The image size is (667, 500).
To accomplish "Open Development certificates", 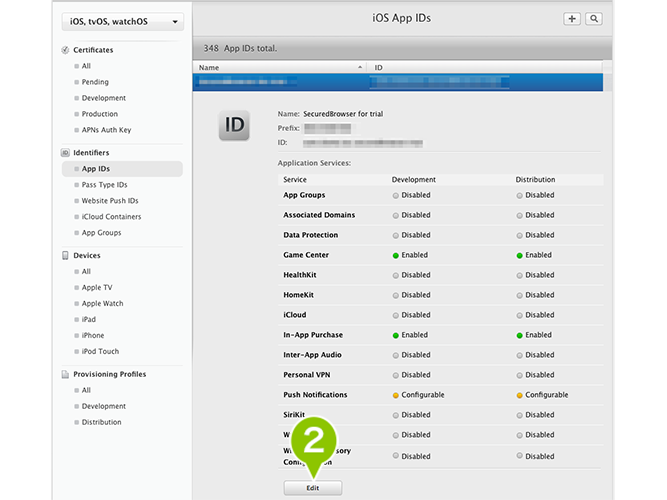I will tap(104, 98).
